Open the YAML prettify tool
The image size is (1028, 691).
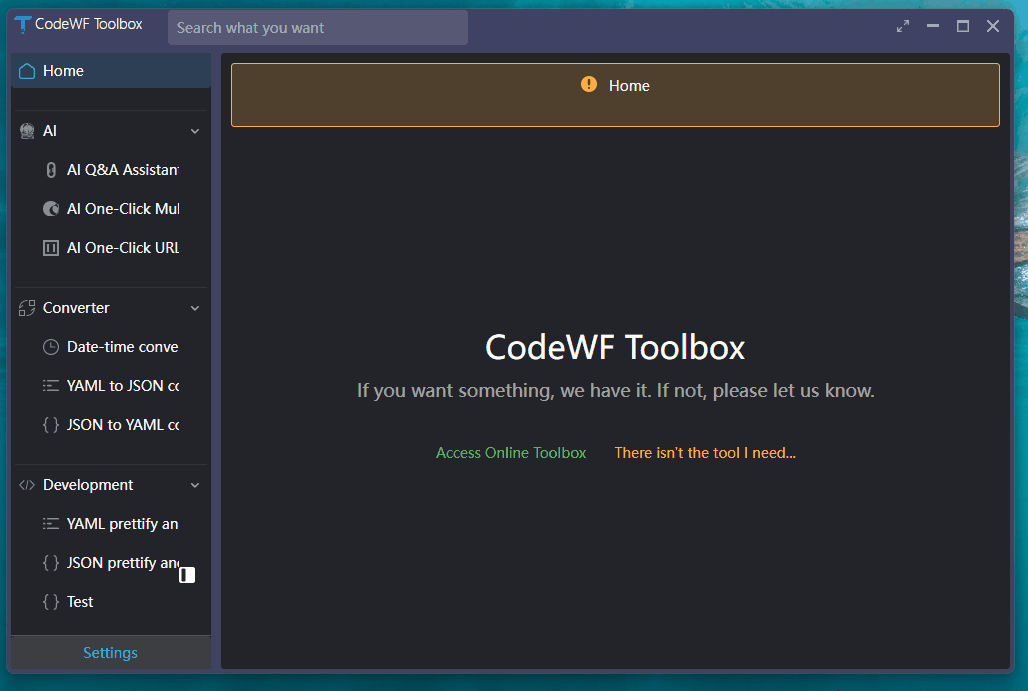(x=122, y=524)
